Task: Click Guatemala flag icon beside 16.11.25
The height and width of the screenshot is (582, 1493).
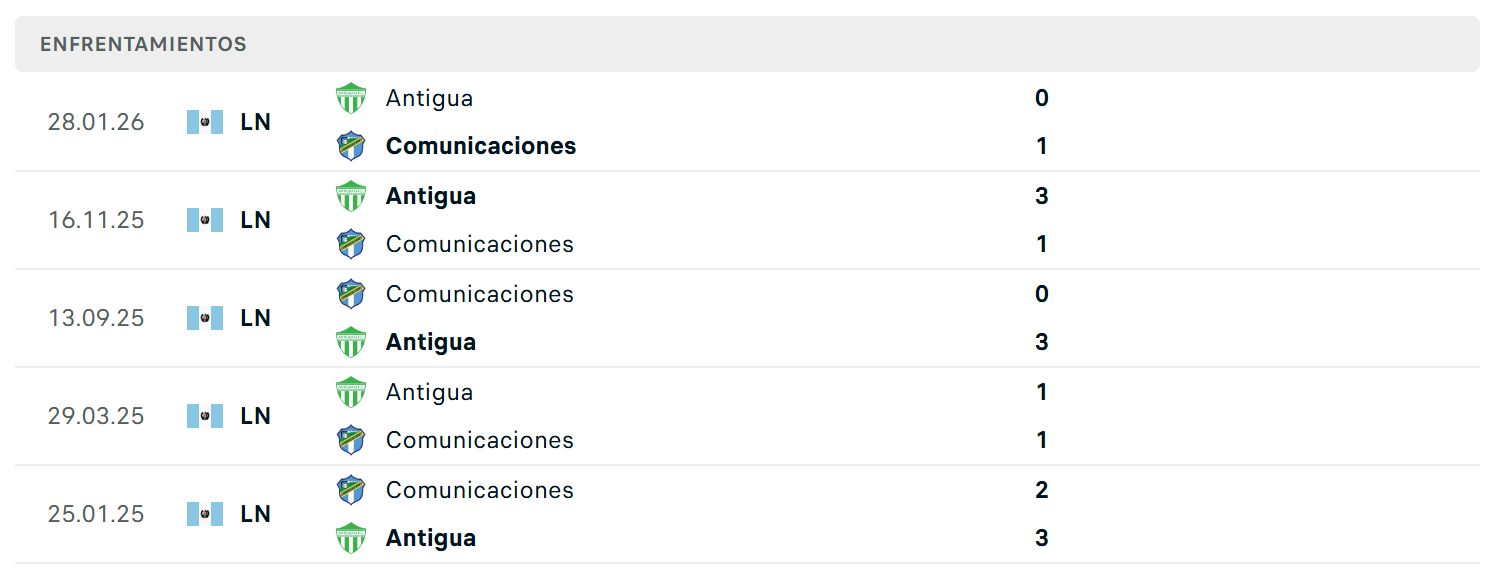Action: coord(205,220)
